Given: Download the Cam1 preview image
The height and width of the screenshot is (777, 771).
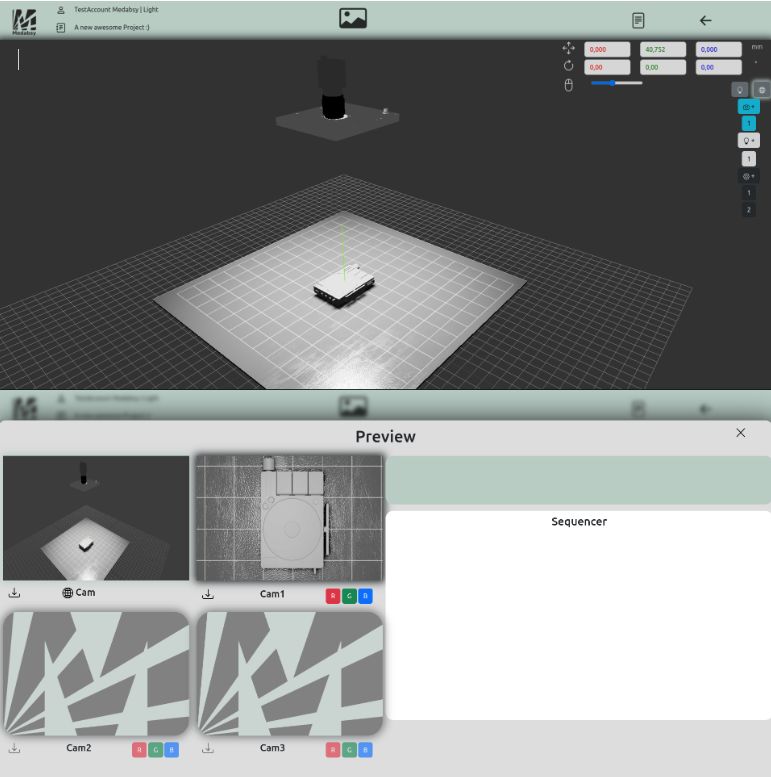Looking at the screenshot, I should 208,594.
